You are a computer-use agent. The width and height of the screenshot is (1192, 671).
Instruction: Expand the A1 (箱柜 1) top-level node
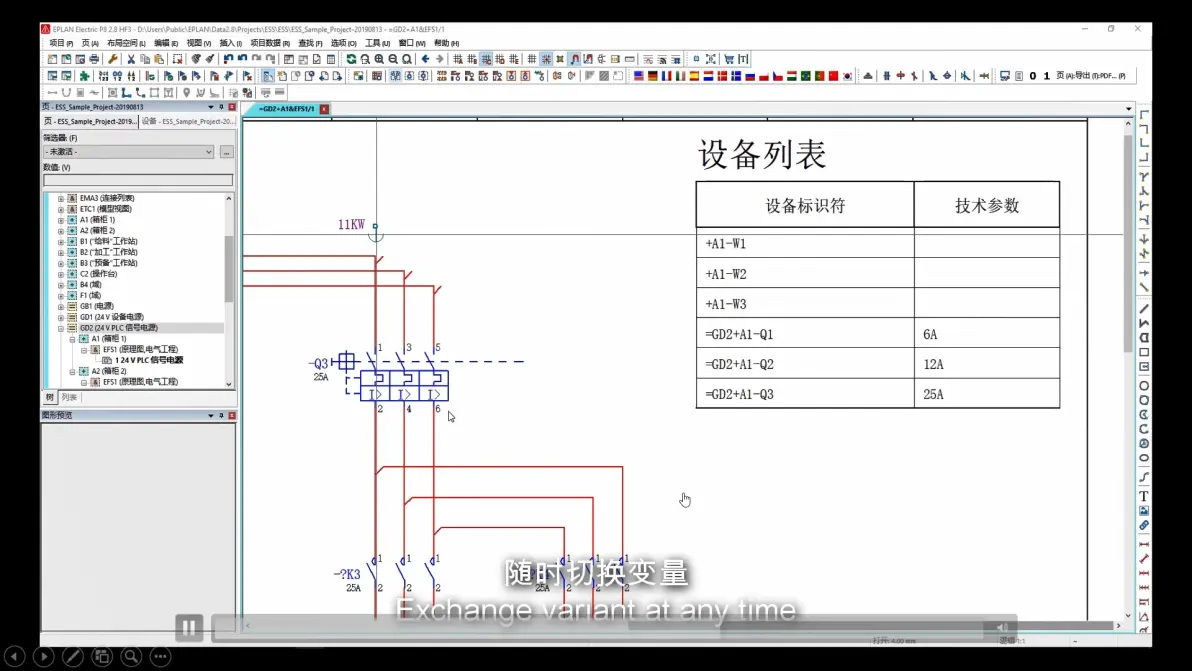pos(61,220)
